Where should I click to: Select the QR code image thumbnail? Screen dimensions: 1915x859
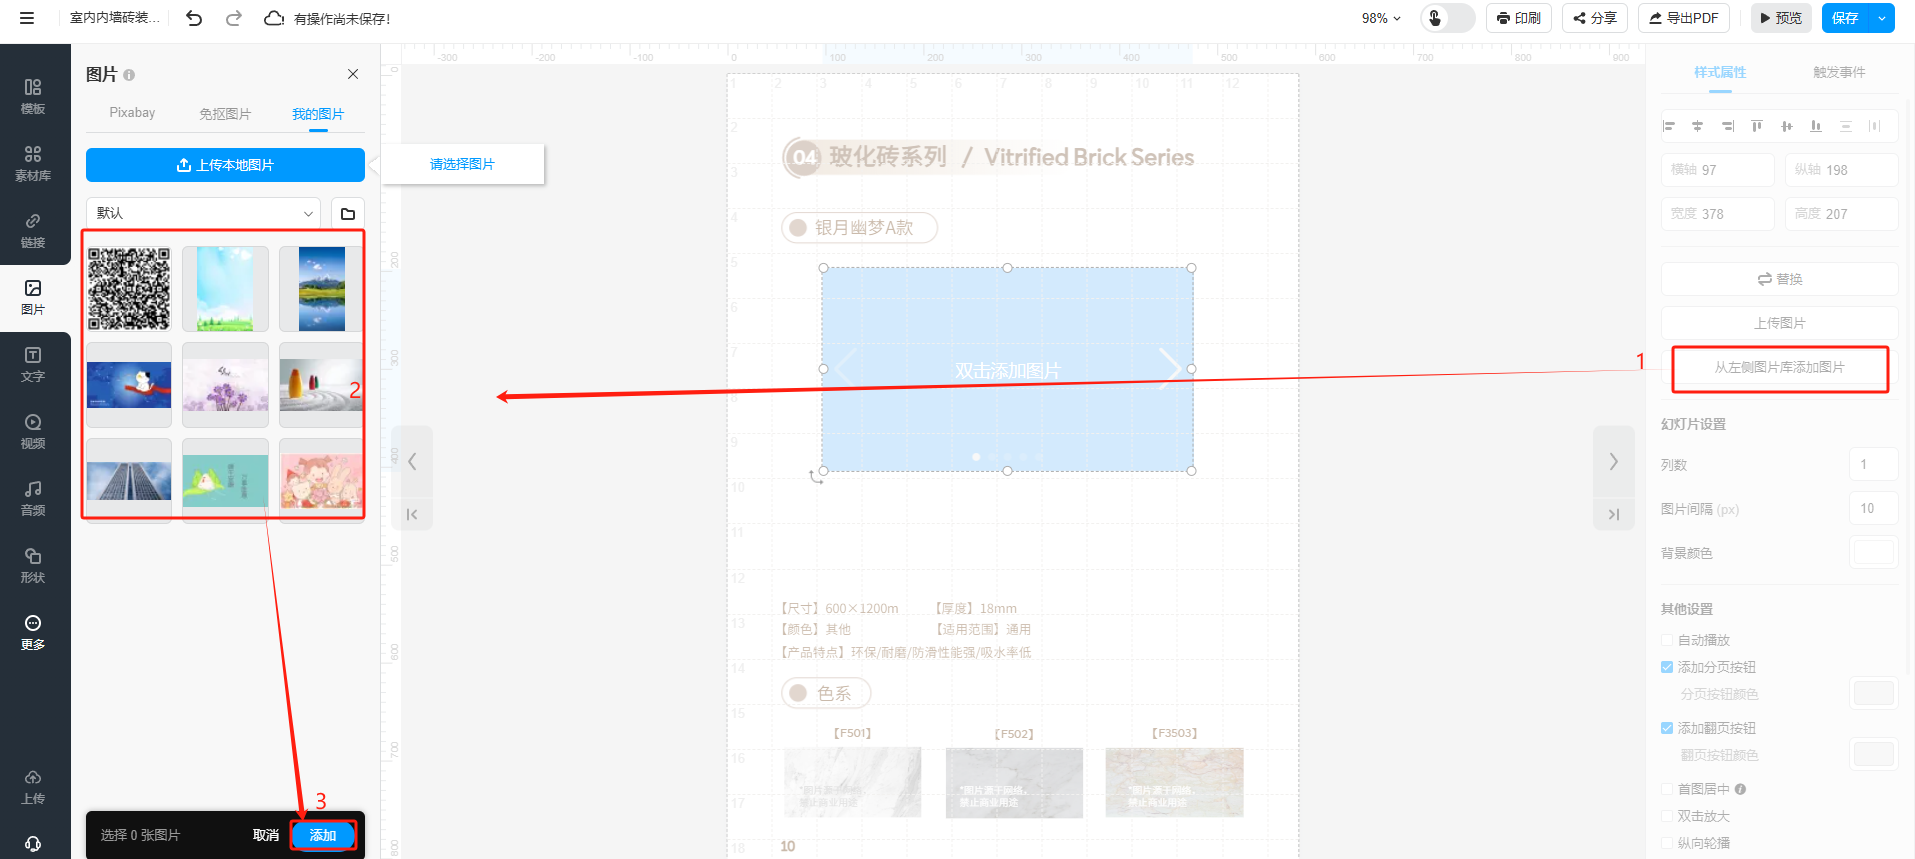(x=129, y=289)
